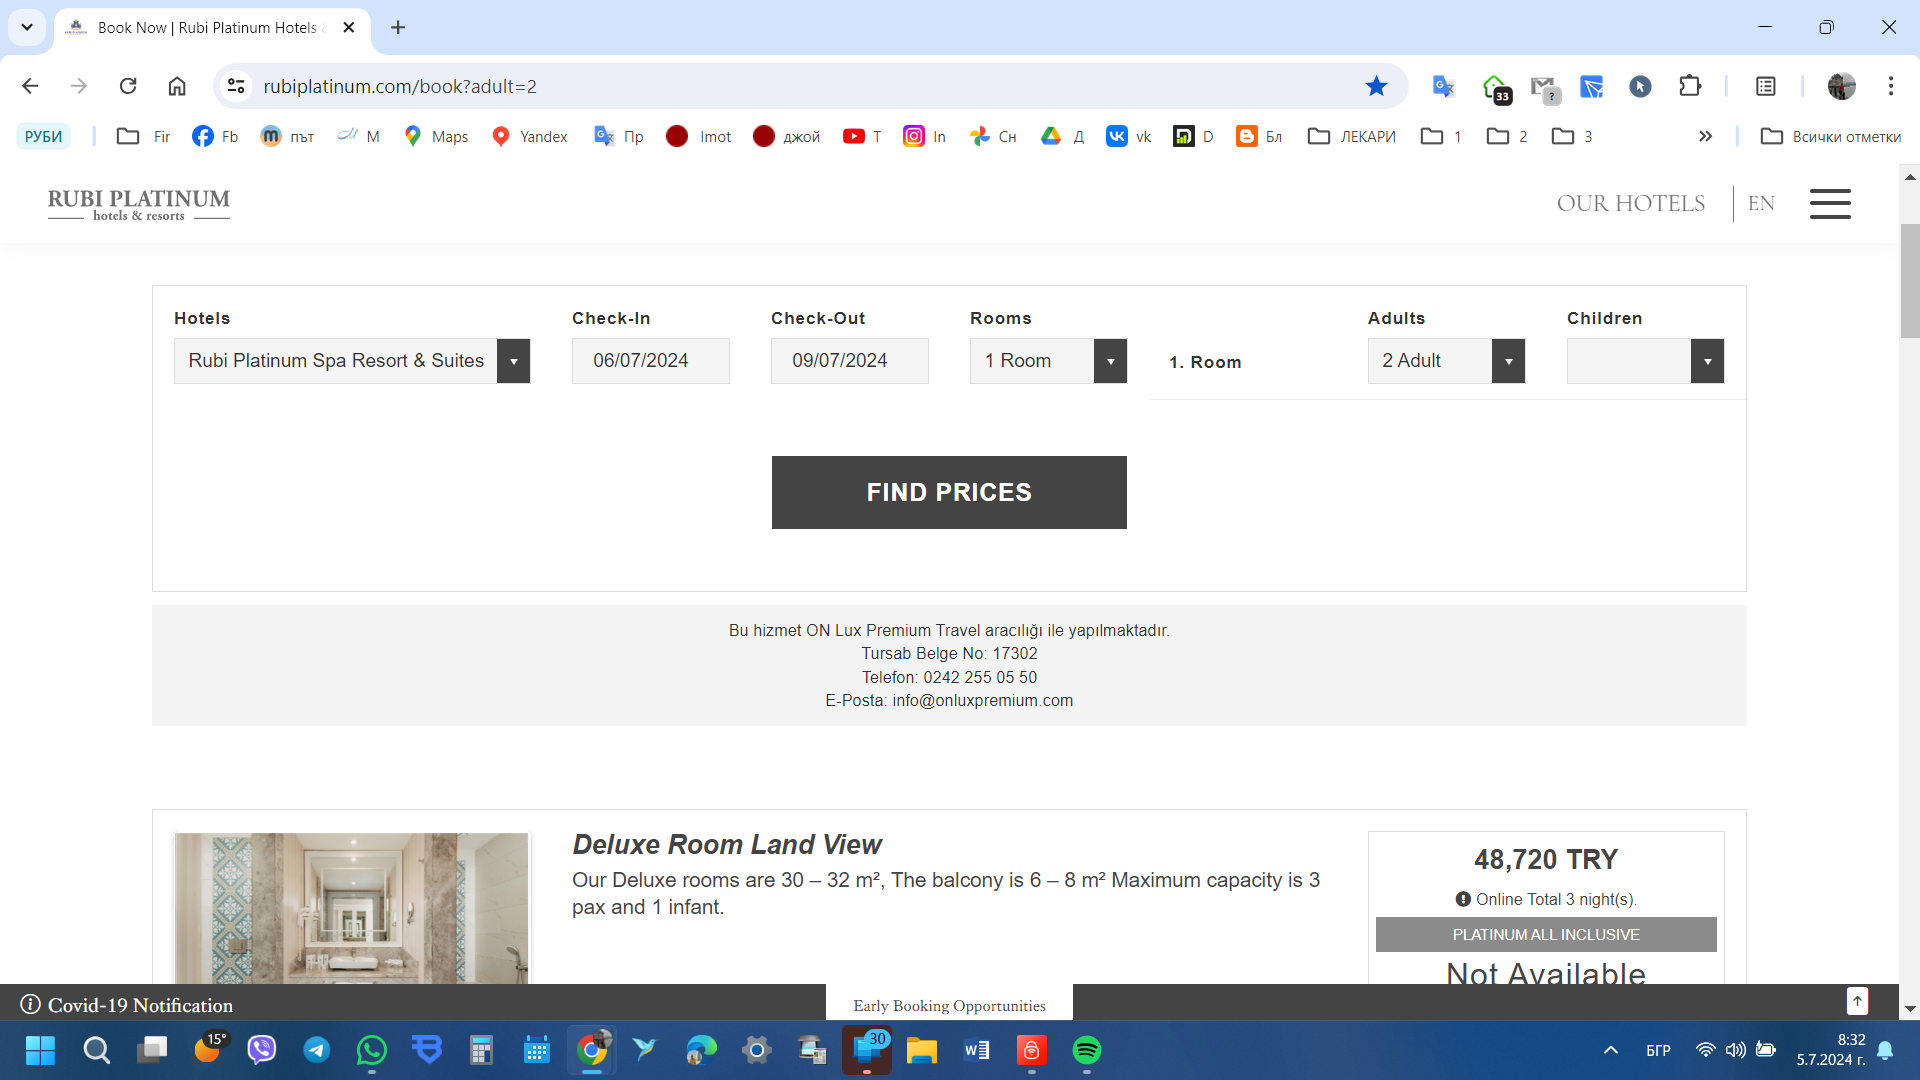Click the FIND PRICES button
The image size is (1920, 1080).
(x=949, y=492)
